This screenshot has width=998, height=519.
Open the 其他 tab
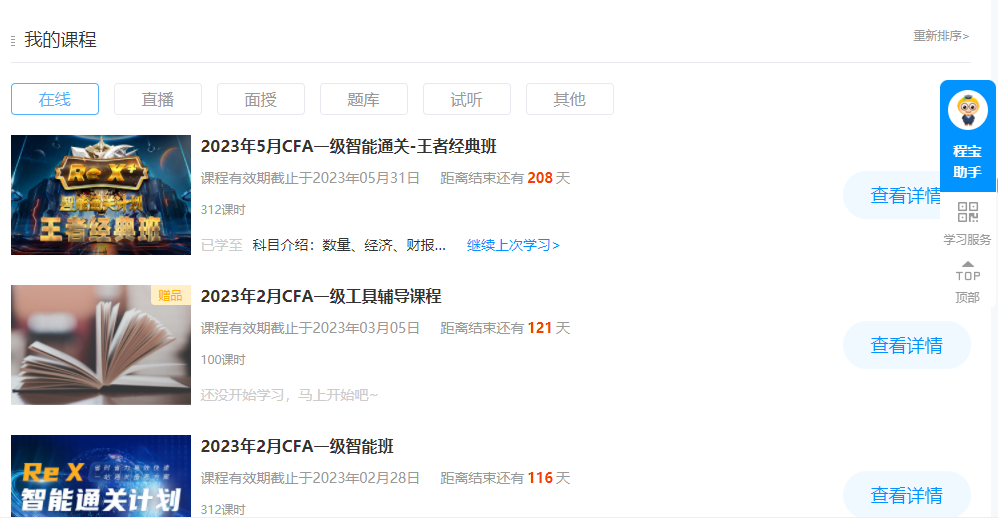coord(570,99)
